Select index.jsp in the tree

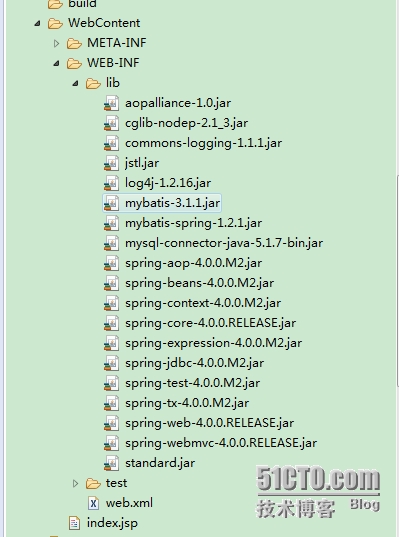tap(112, 523)
